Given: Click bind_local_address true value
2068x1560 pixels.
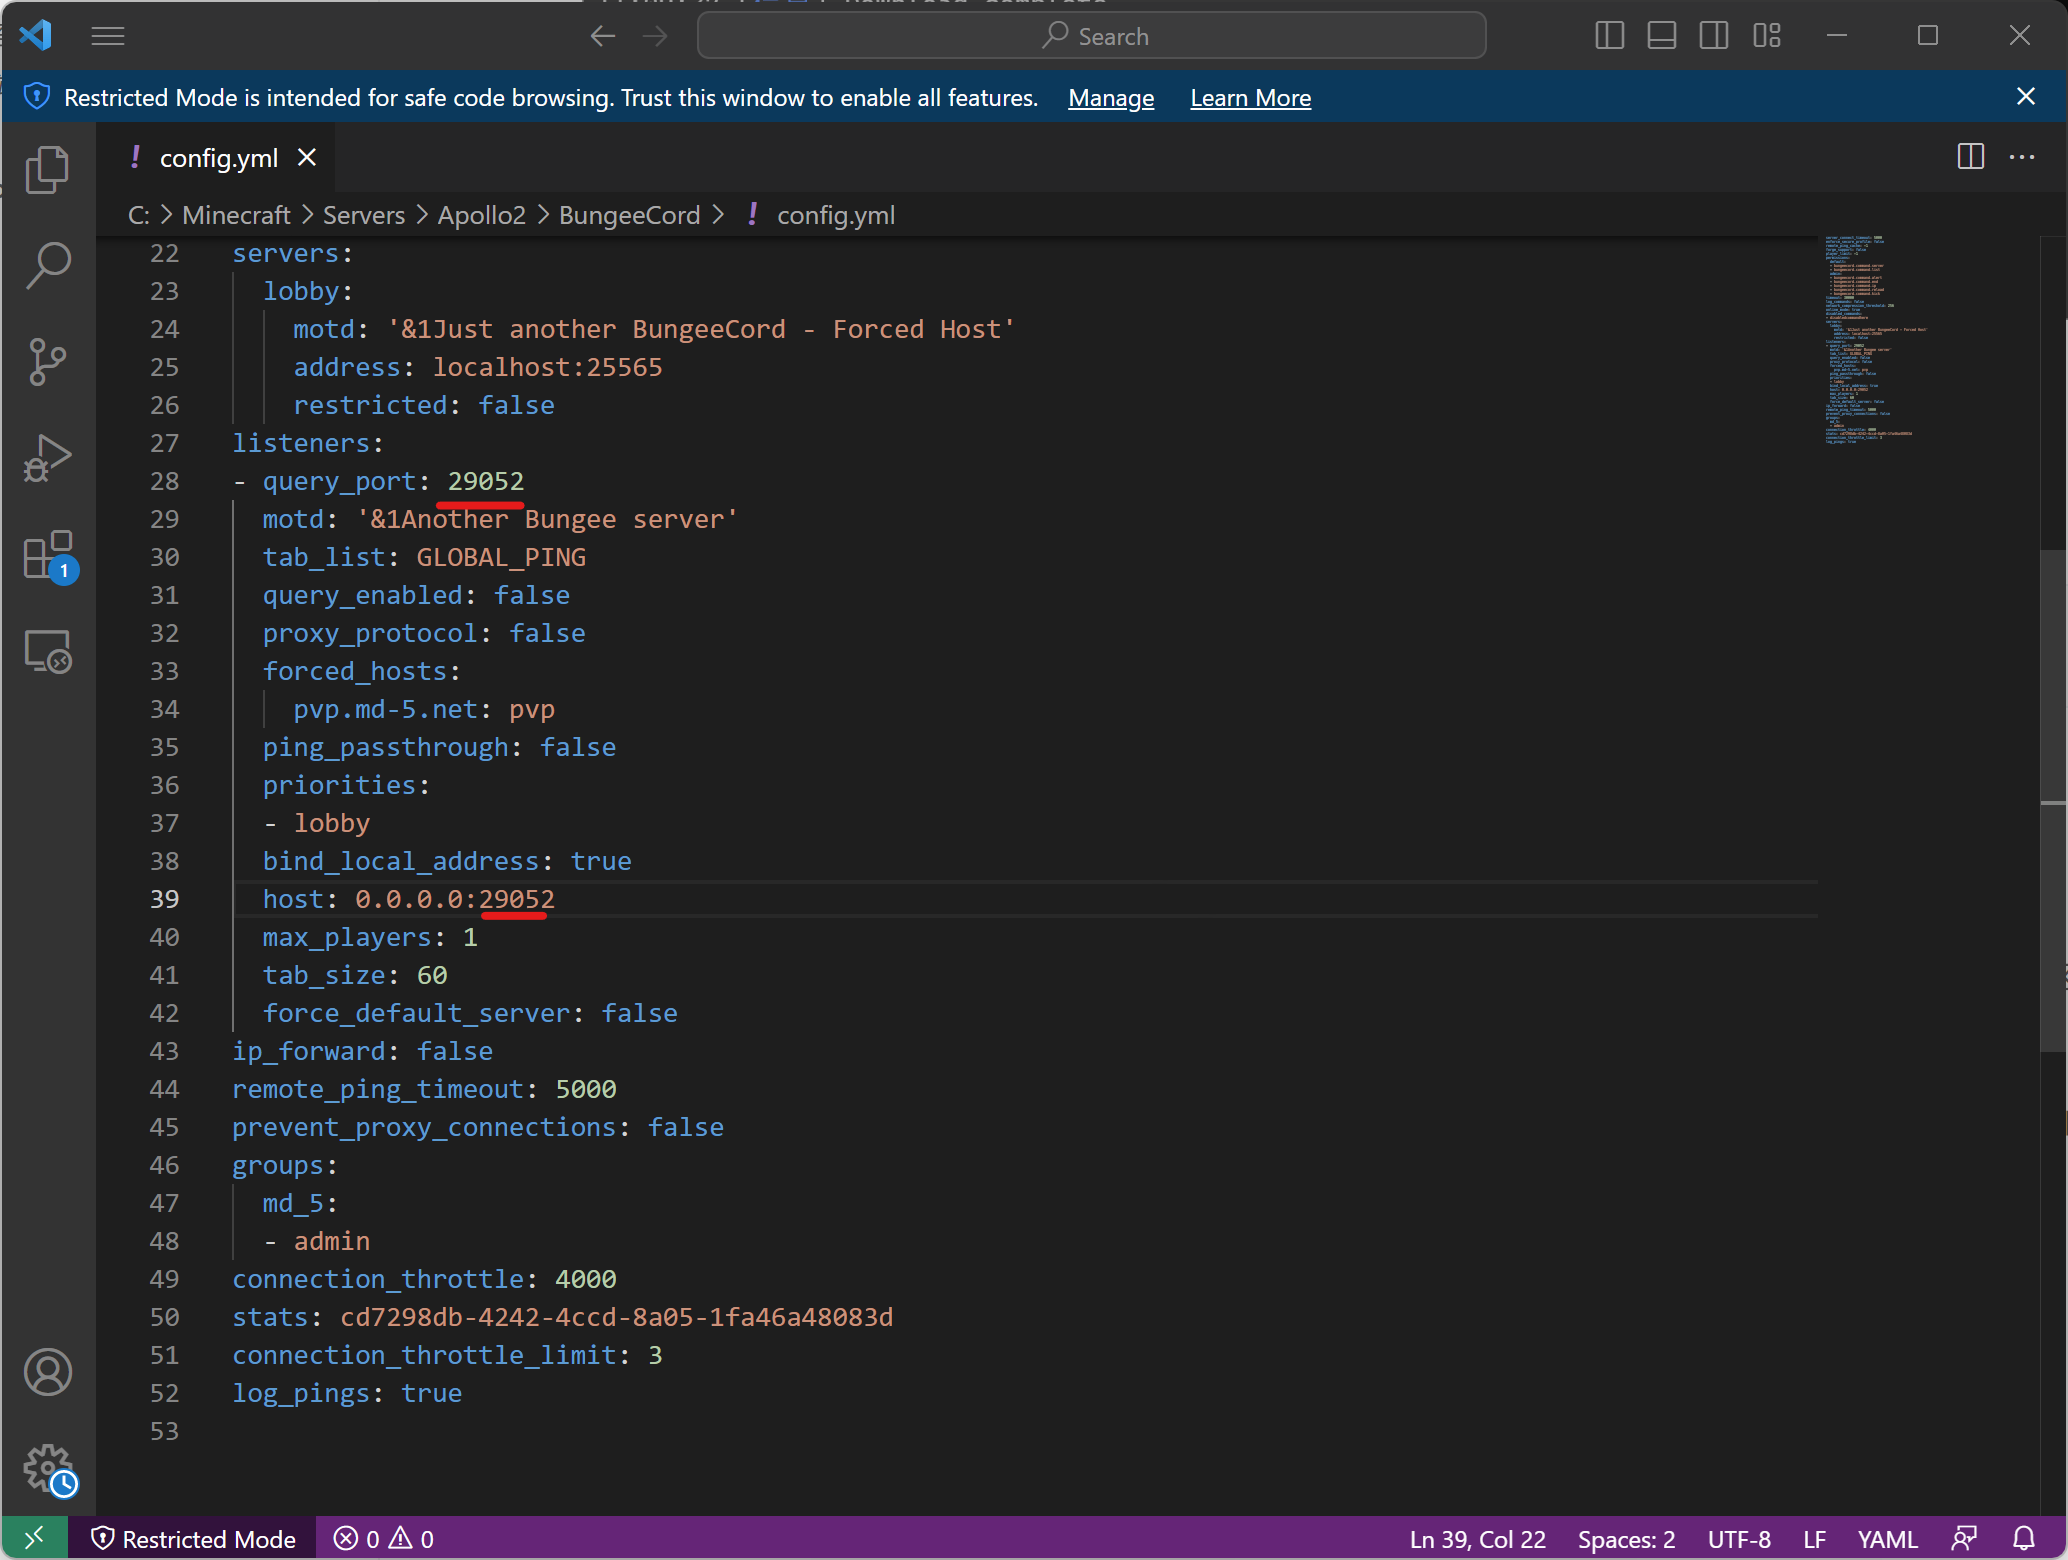Looking at the screenshot, I should (601, 861).
